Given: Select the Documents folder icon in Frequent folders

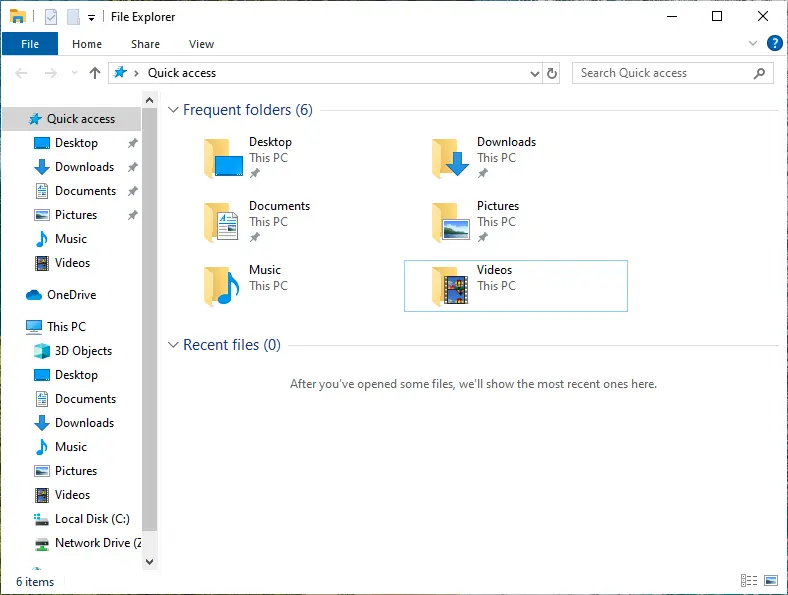Looking at the screenshot, I should click(x=222, y=222).
